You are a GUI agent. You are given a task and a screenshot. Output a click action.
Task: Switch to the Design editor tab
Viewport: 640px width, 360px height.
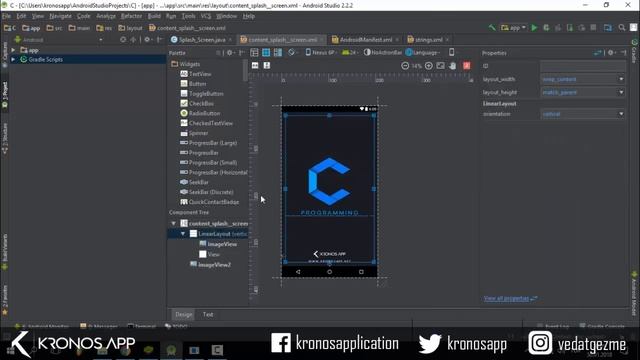click(184, 314)
